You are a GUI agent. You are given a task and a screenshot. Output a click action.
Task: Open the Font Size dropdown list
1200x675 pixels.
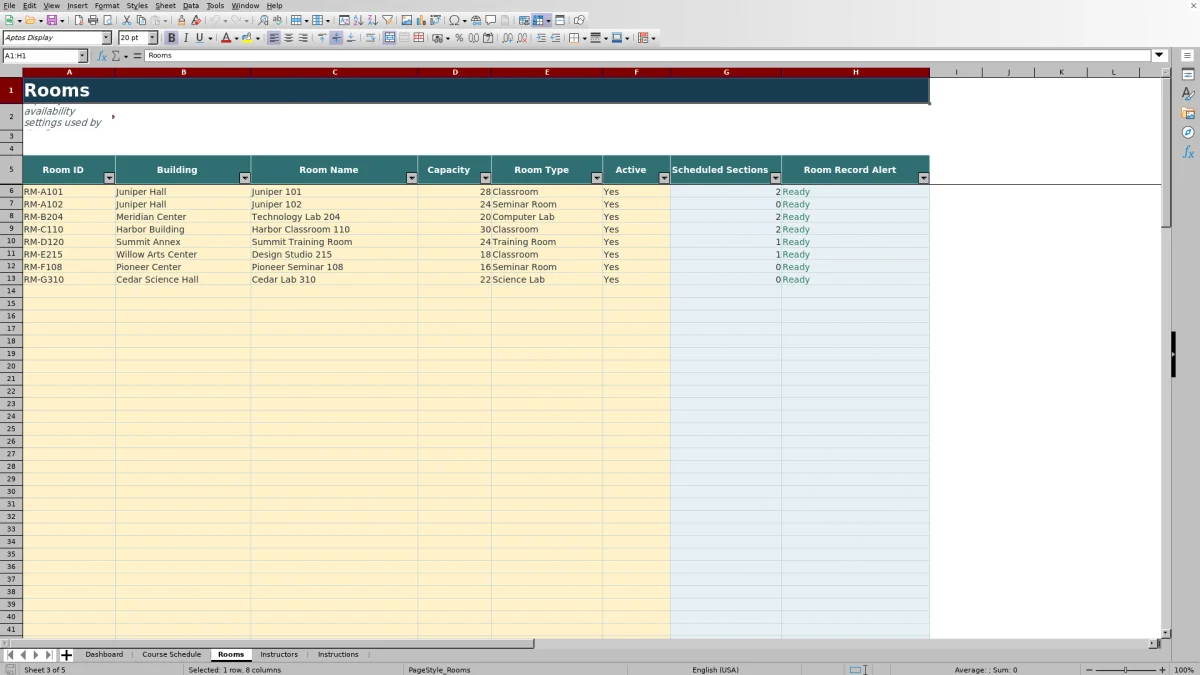pos(153,38)
